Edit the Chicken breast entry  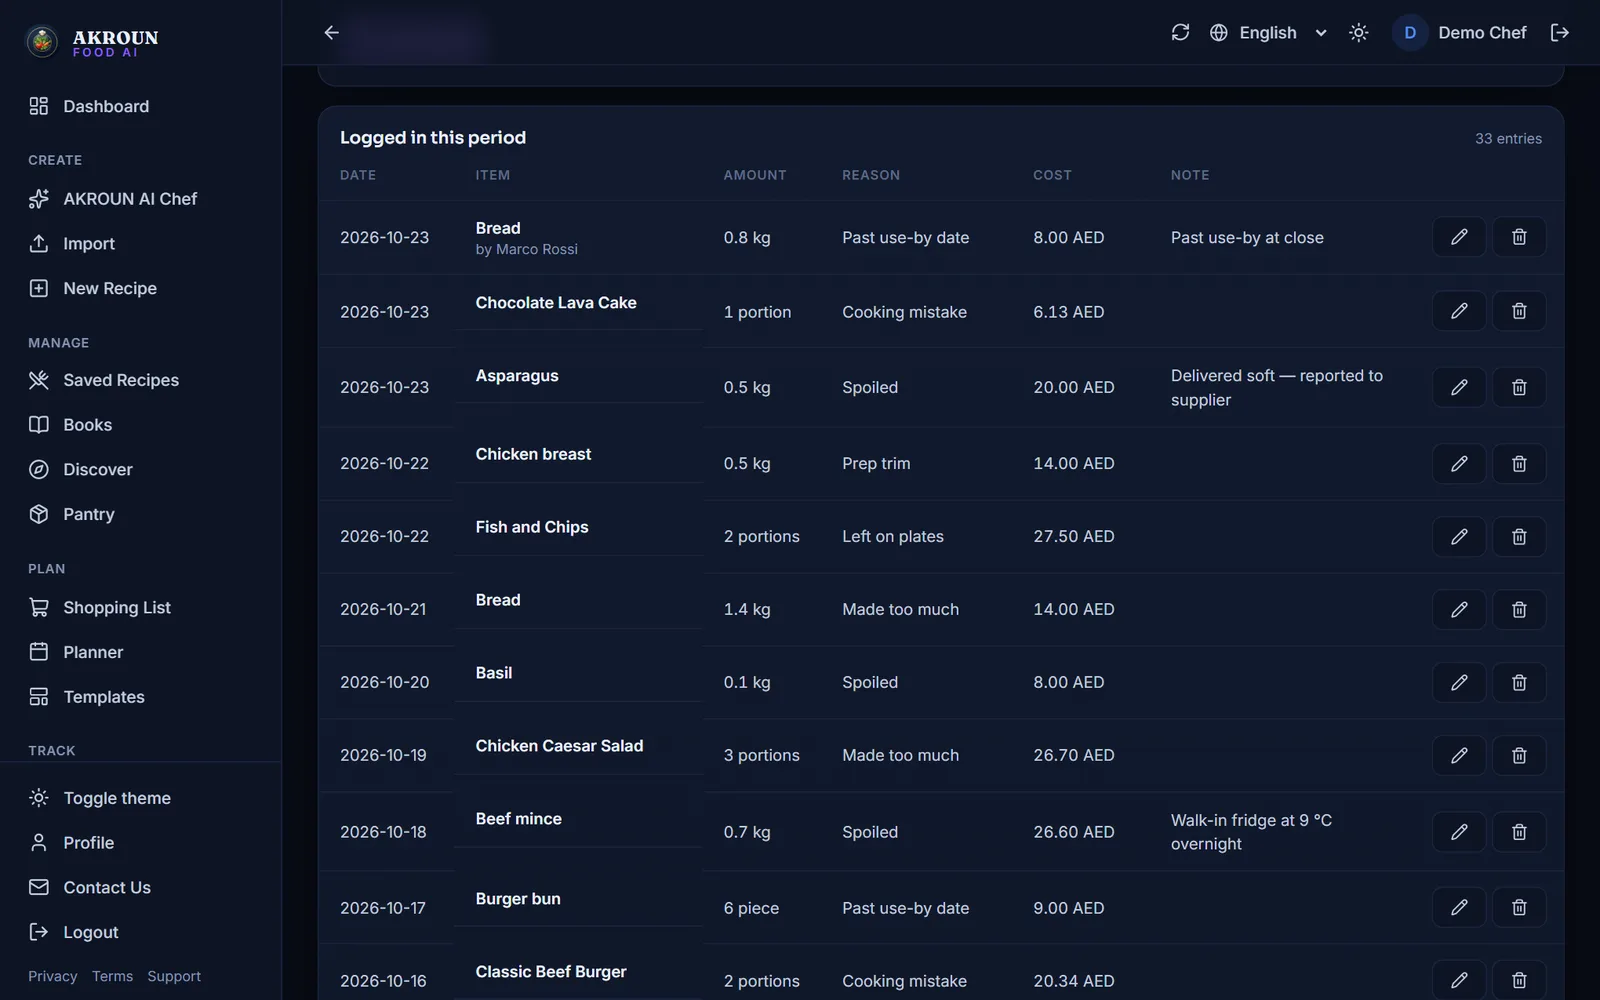point(1459,463)
